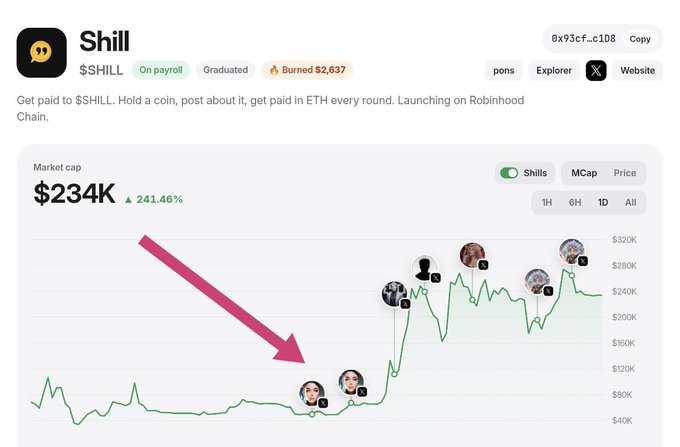Click the Graduated badge
Viewport: 680px width, 447px height.
point(226,70)
